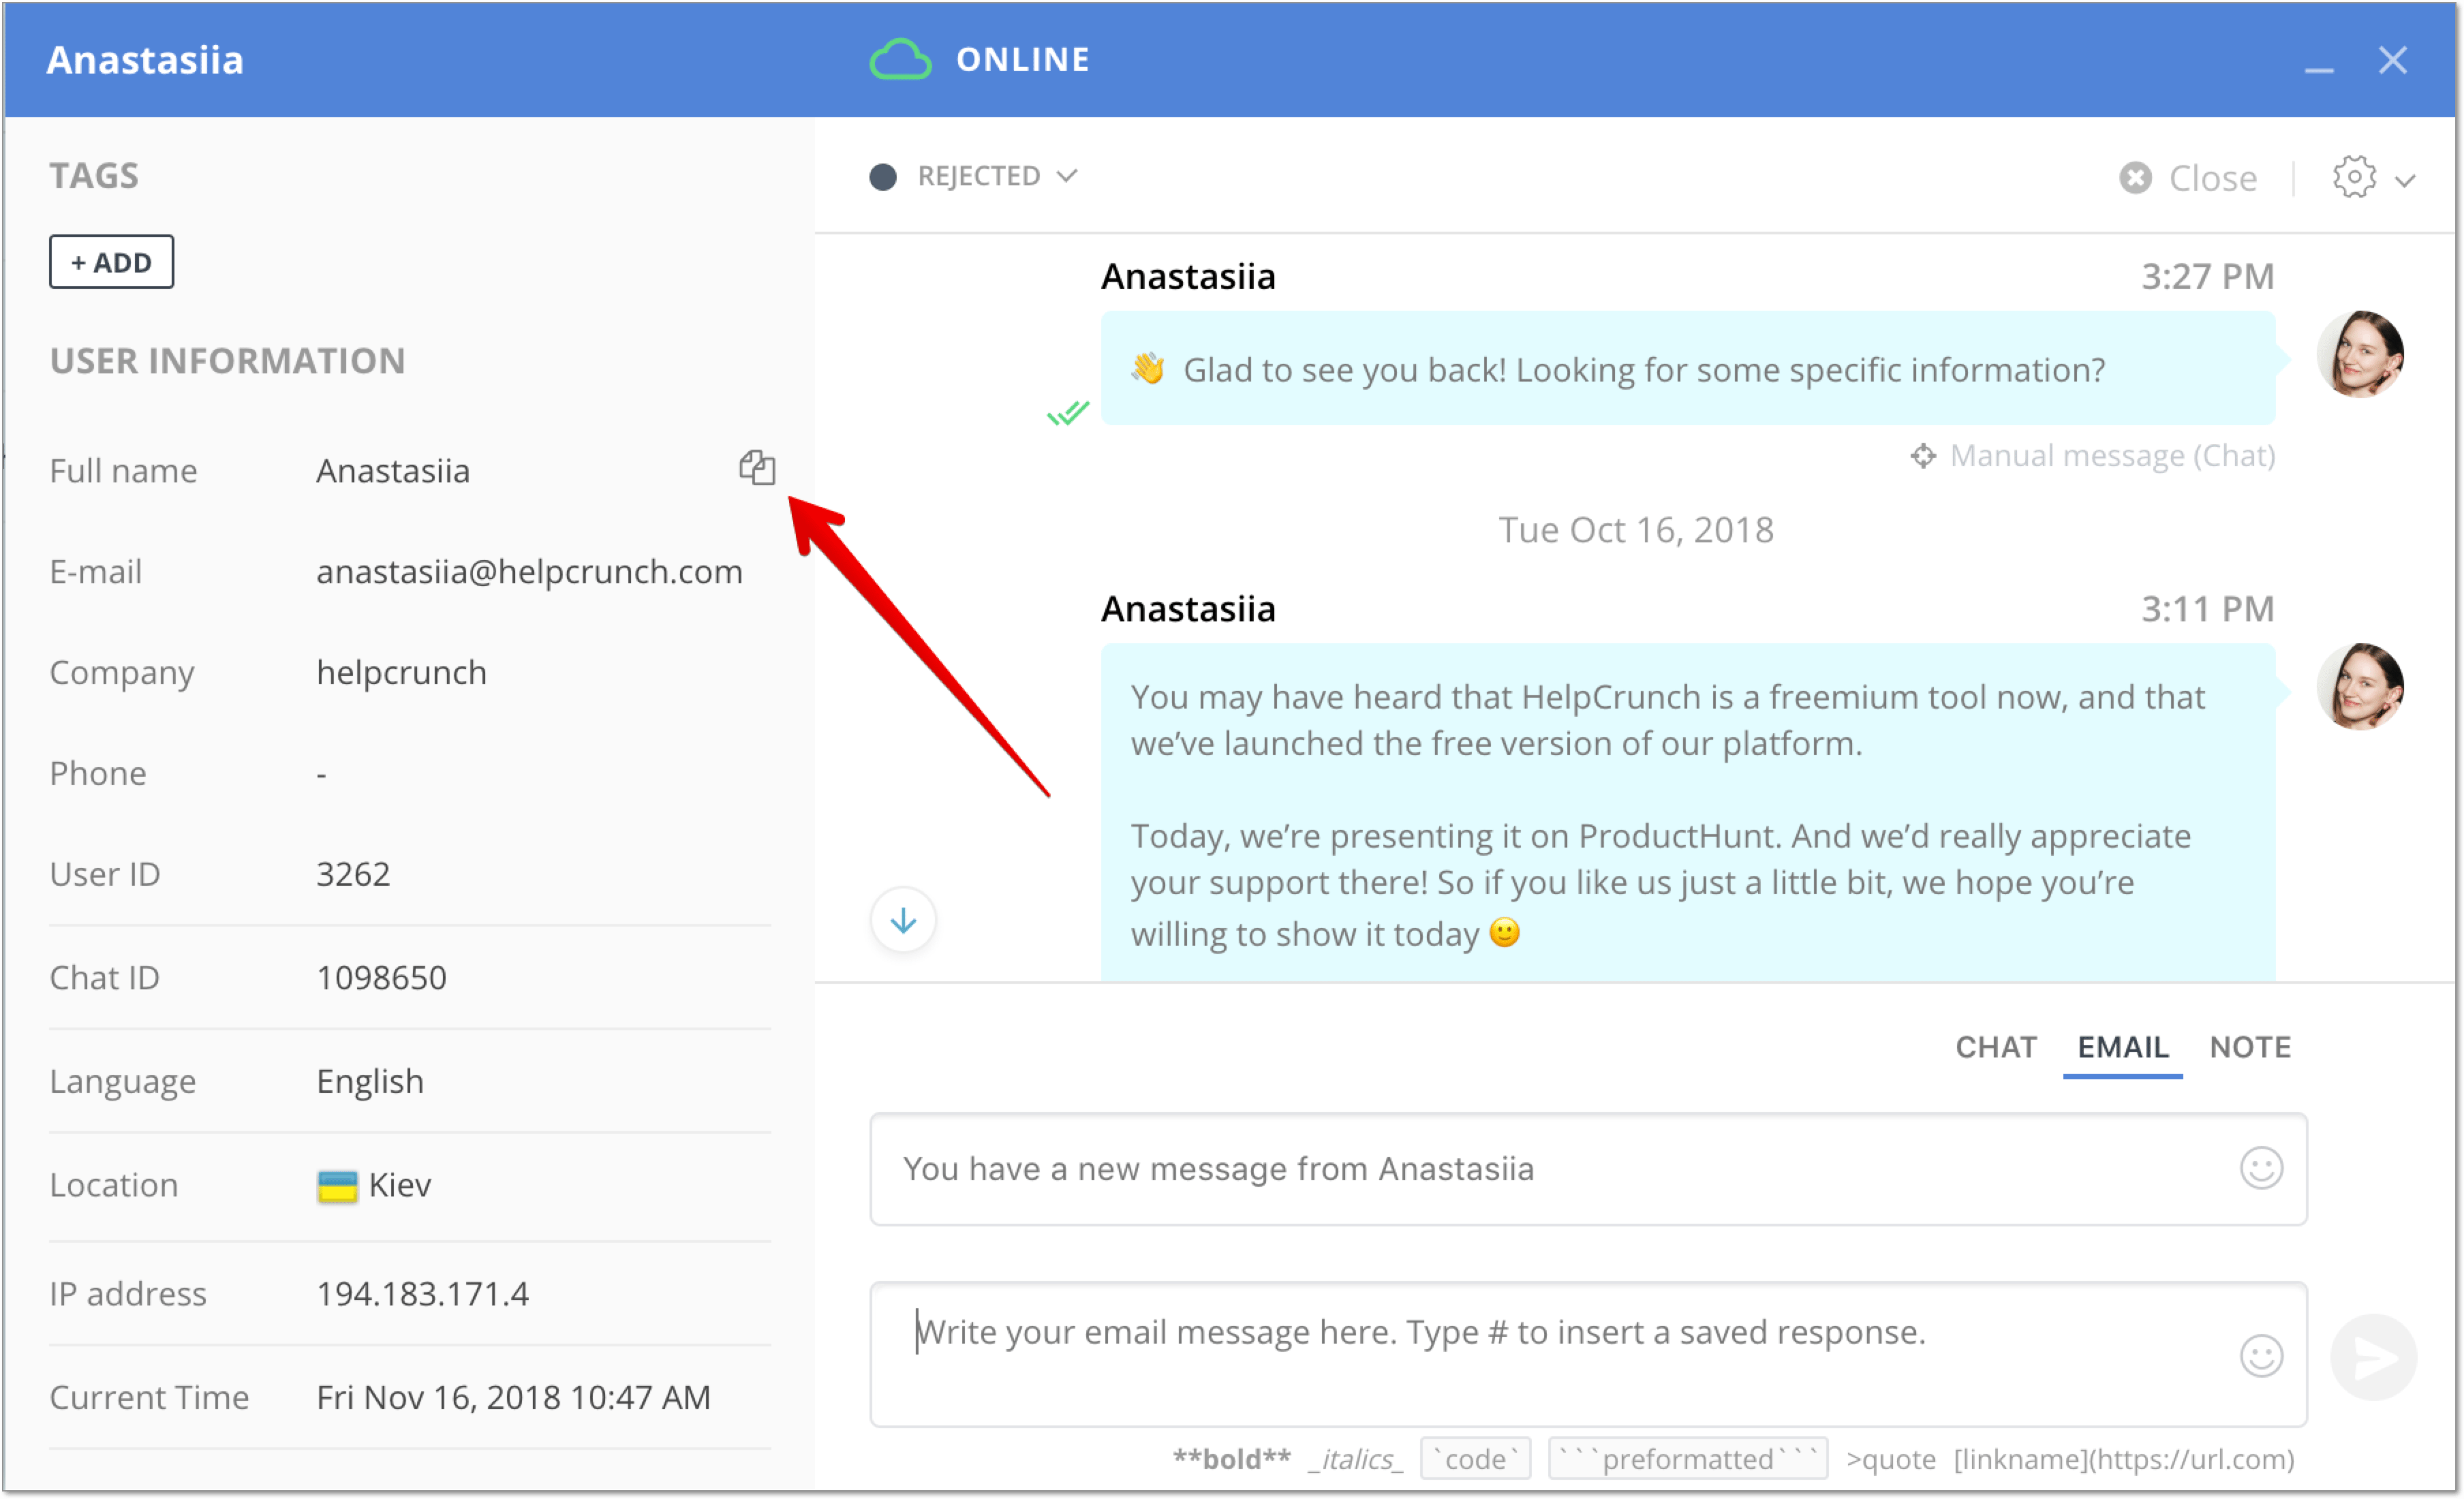Switch to the CHAT tab

coord(1995,1047)
